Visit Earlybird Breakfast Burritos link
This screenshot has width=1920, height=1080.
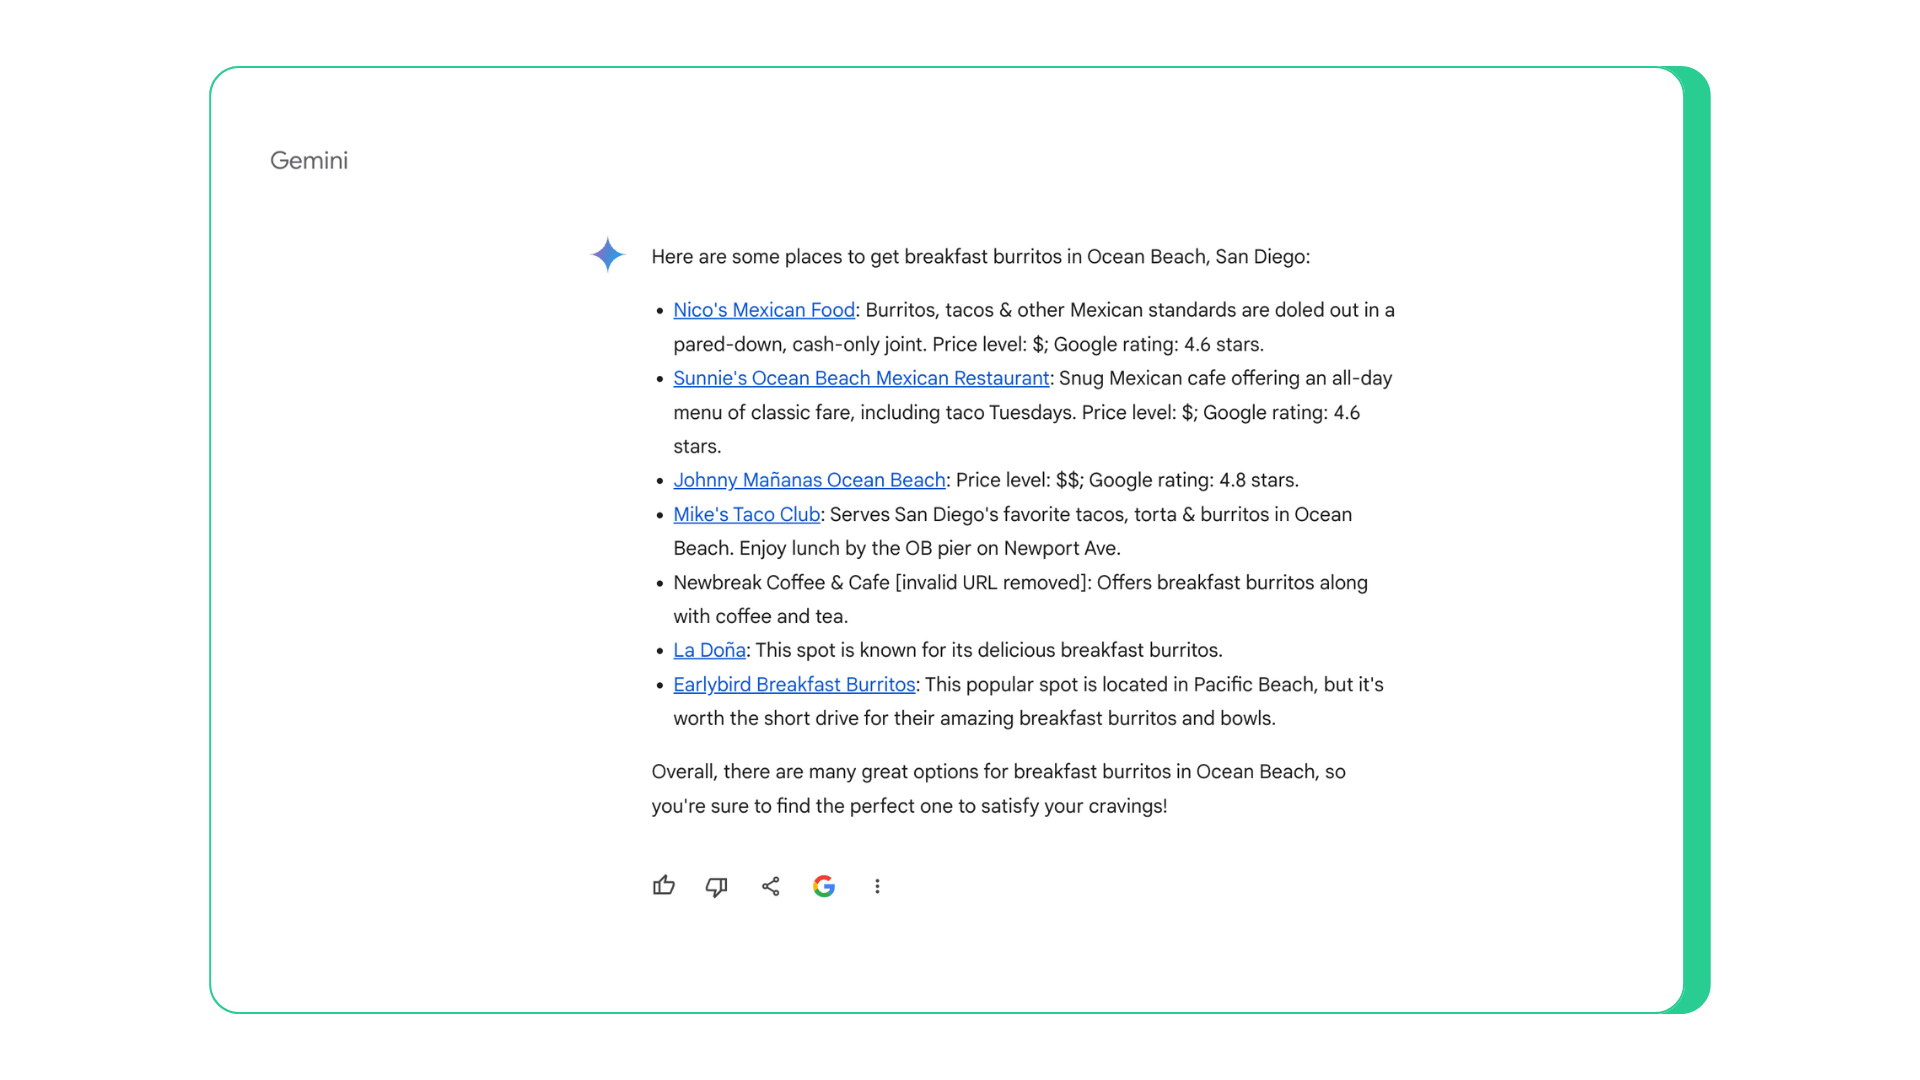point(794,684)
